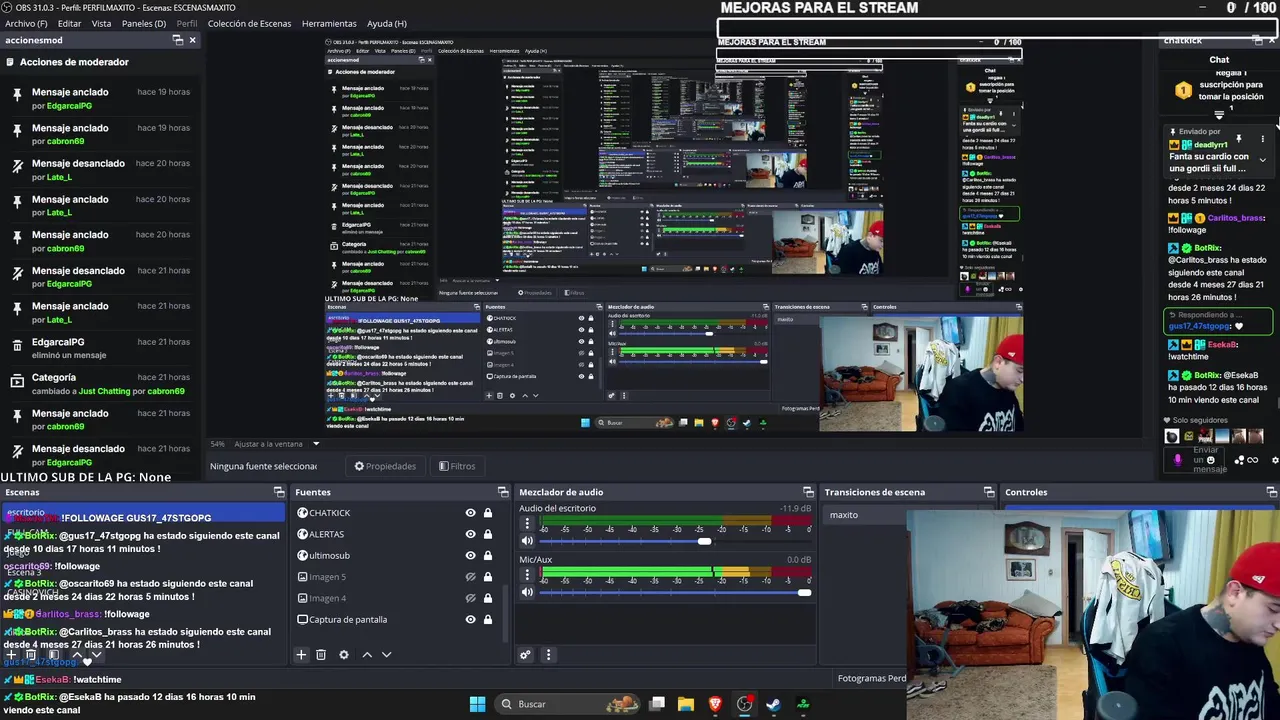The image size is (1280, 720).
Task: Toggle visibility of the ultimosub source
Action: [x=470, y=555]
